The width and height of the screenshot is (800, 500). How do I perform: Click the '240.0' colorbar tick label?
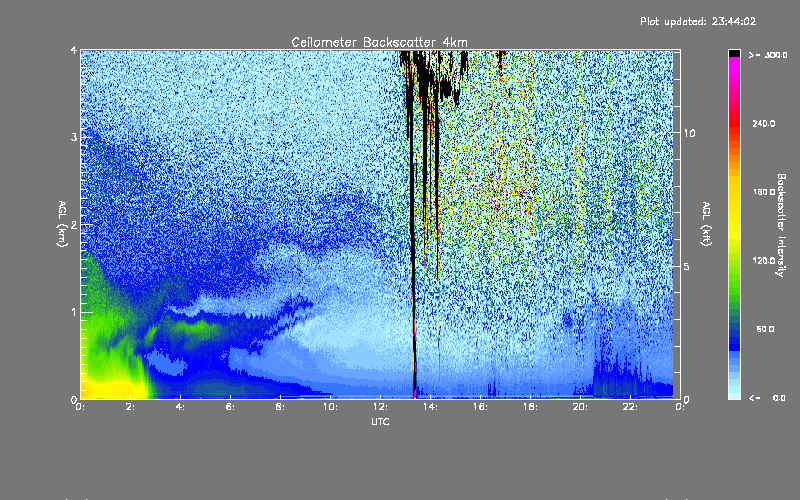point(764,123)
